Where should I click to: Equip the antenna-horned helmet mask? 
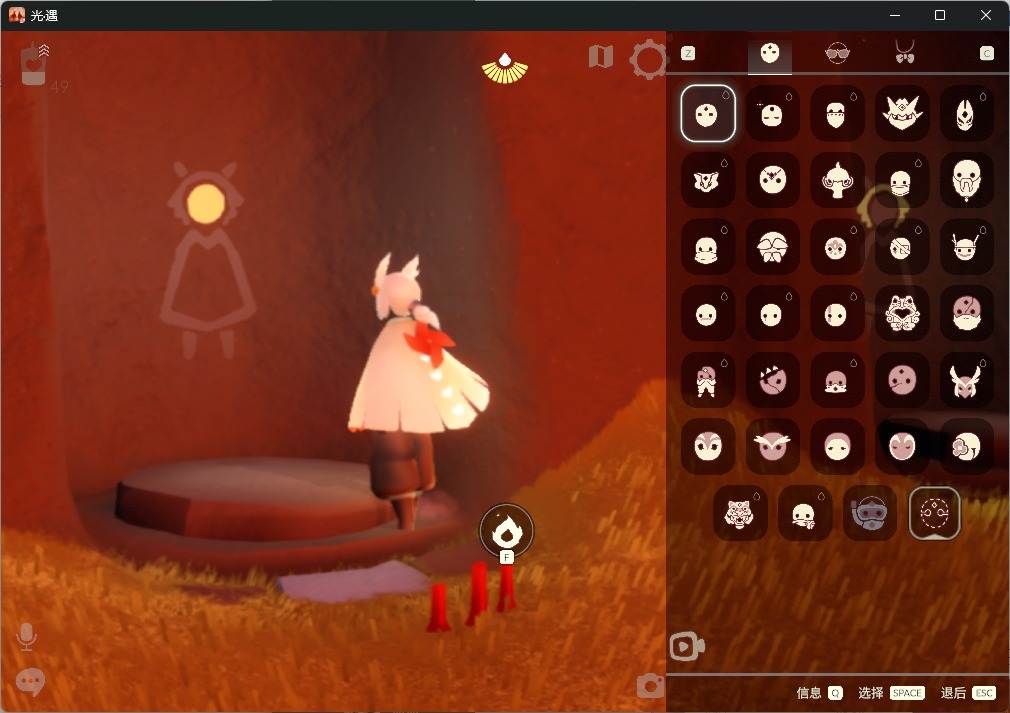(966, 247)
